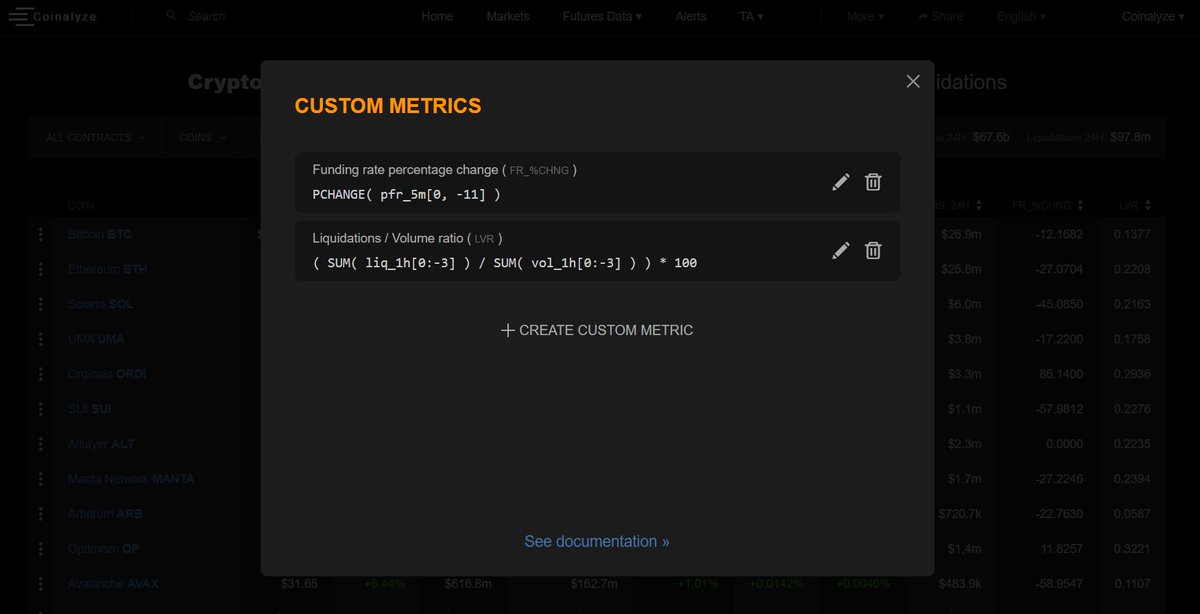
Task: Open the Solana SOL coin link
Action: pos(100,304)
